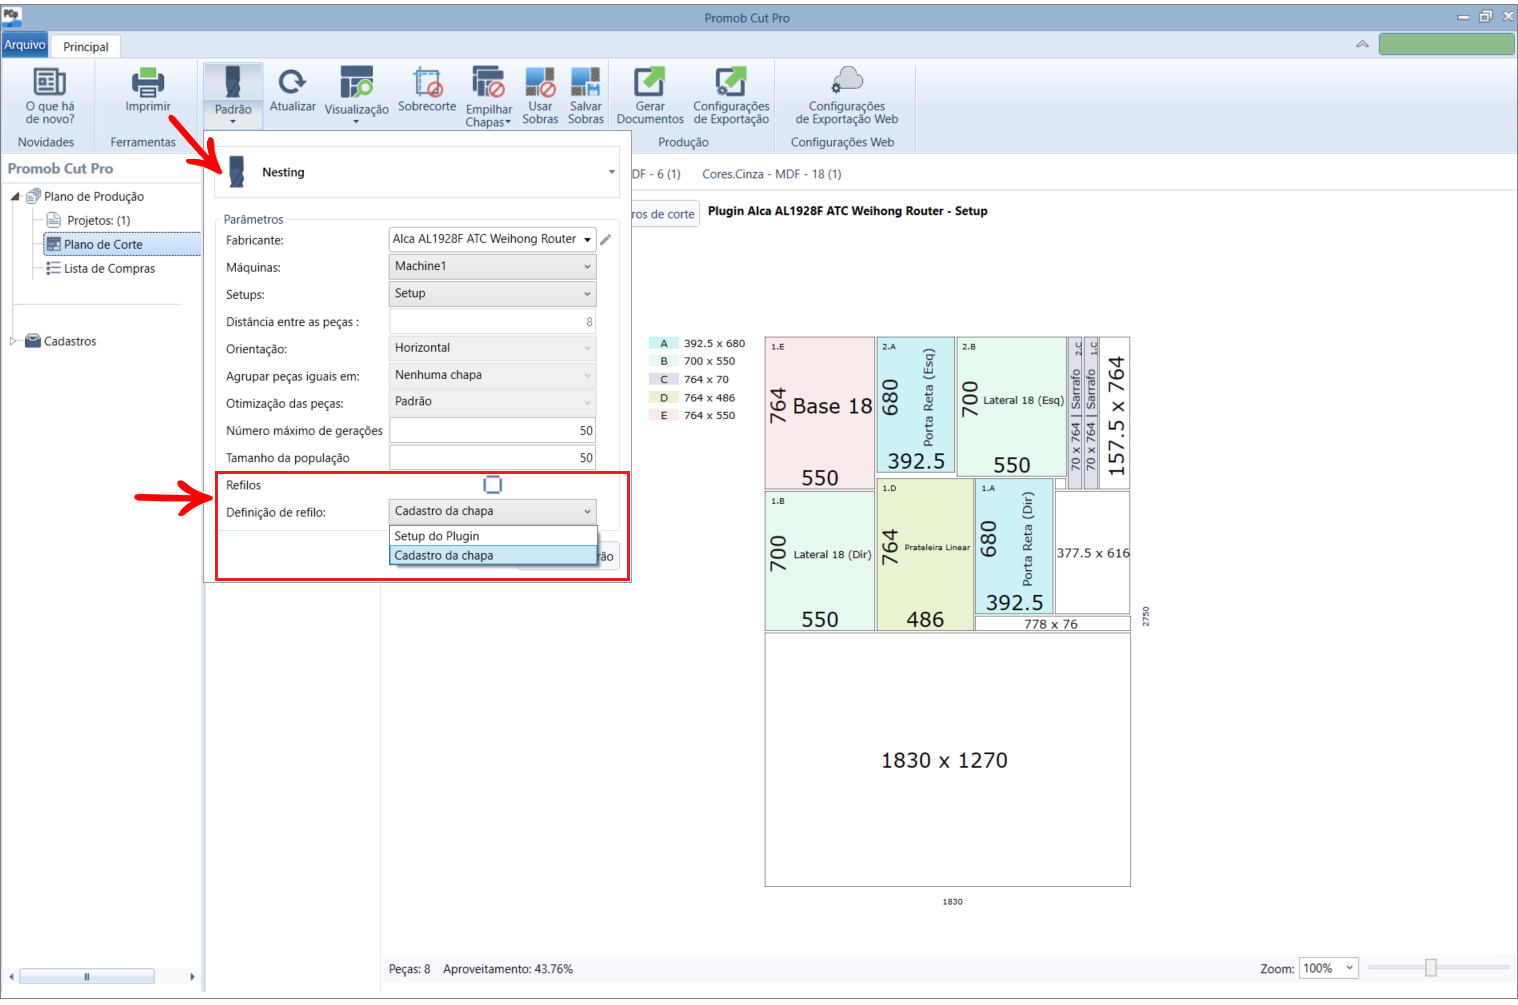Viewport: 1518px width, 1005px height.
Task: Open the Máquinas dropdown showing Machine1
Action: click(492, 266)
